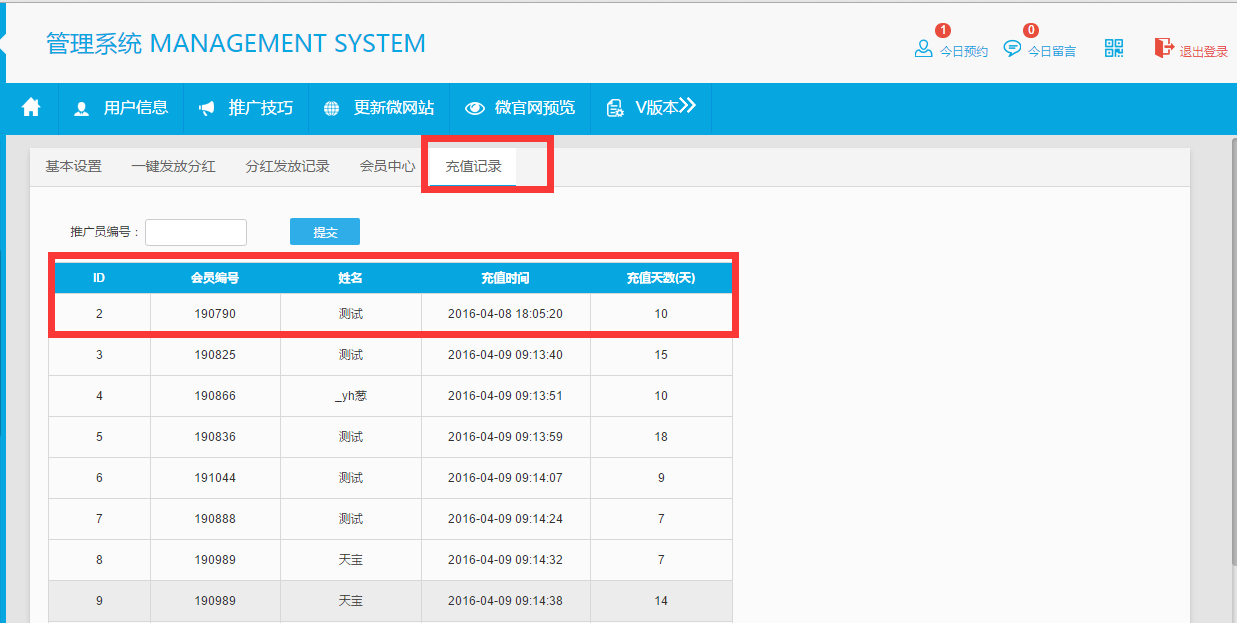Open the QR code icon in header
The width and height of the screenshot is (1237, 623).
point(1114,48)
